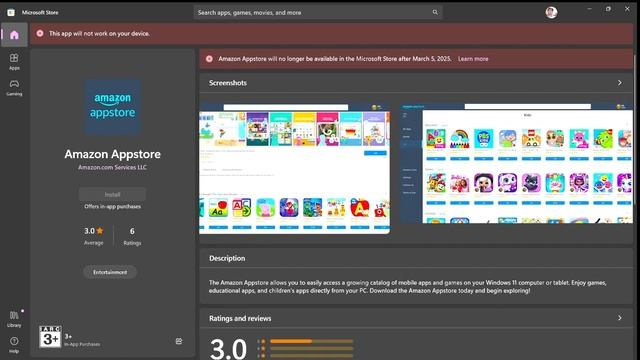Click the IARC 3+ age rating badge
Viewport: 640px width, 360px height.
pos(50,337)
